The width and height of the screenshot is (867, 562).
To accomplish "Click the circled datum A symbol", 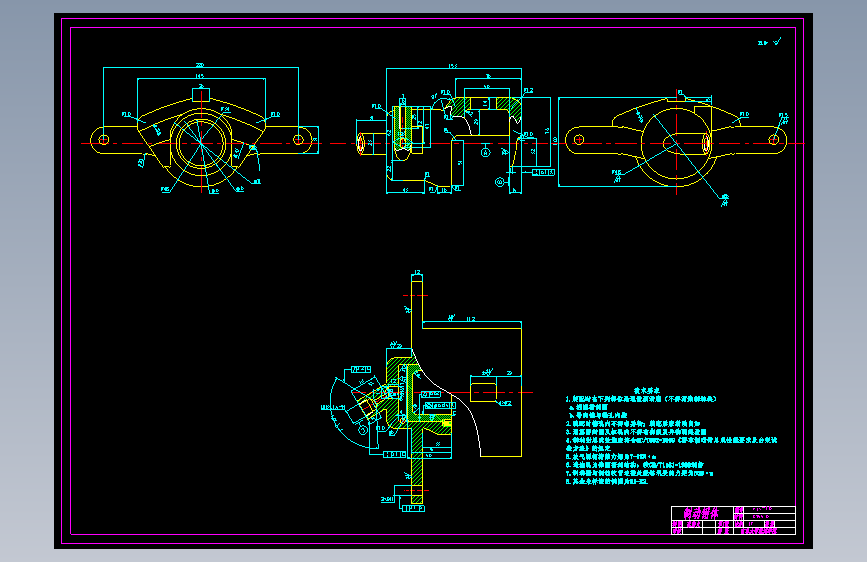I will click(485, 152).
